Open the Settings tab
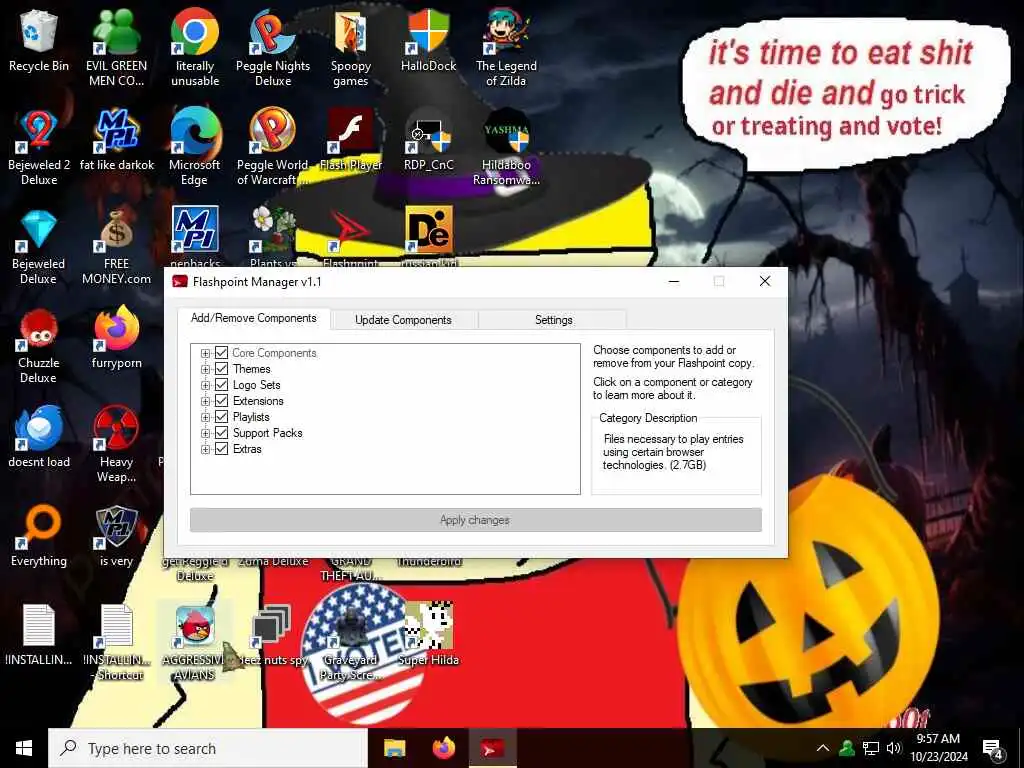The image size is (1024, 768). pos(553,320)
